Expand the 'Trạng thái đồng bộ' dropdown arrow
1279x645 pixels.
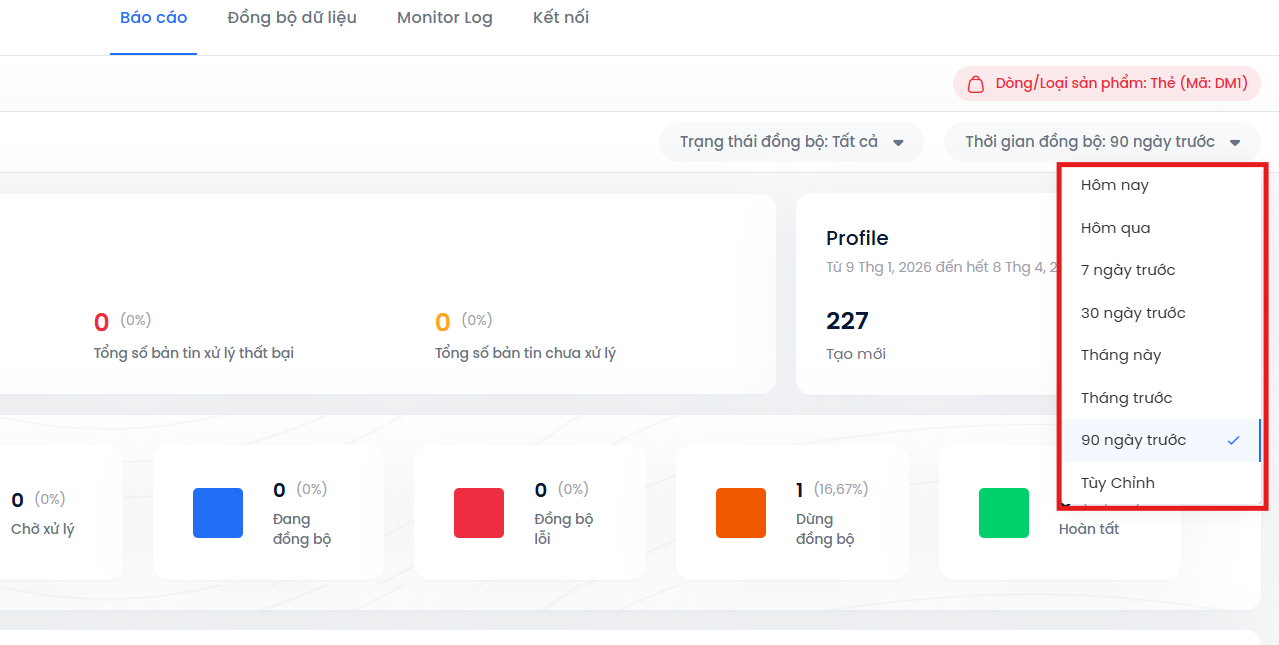point(898,143)
